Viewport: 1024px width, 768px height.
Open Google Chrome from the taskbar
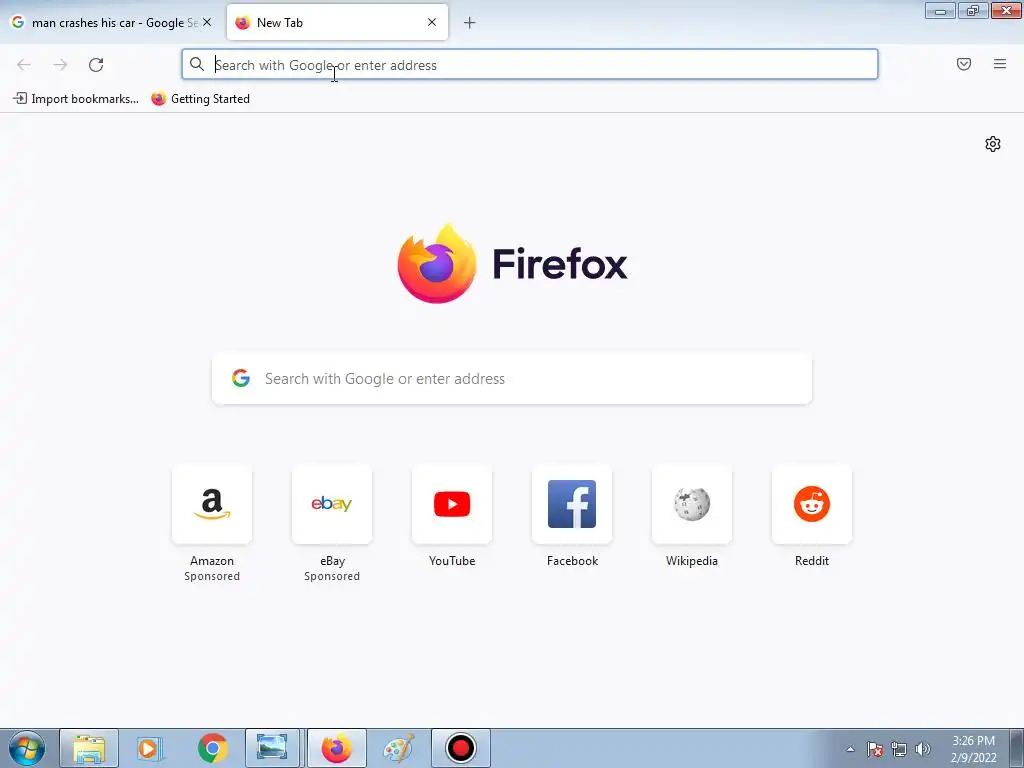[212, 748]
